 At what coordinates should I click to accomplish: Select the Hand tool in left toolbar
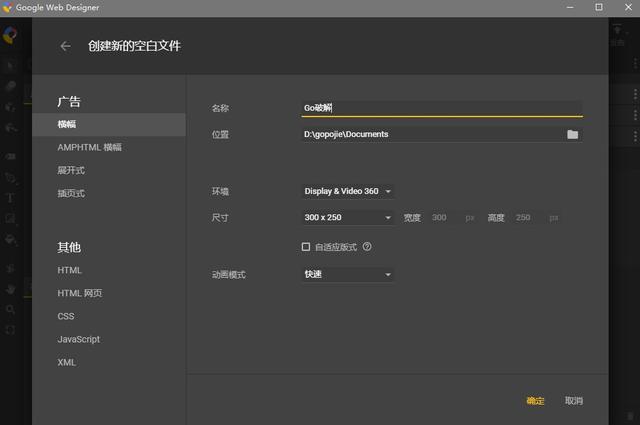point(11,289)
